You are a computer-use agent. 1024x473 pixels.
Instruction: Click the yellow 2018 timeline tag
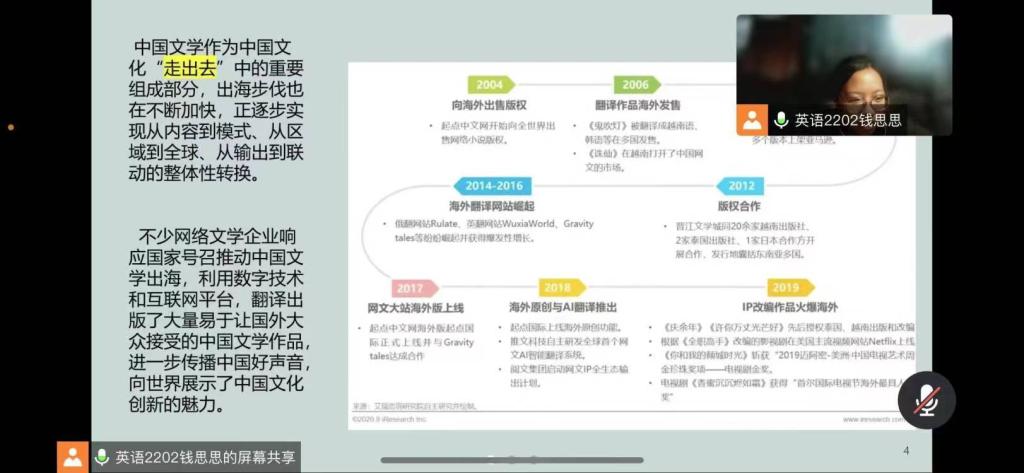[x=557, y=288]
